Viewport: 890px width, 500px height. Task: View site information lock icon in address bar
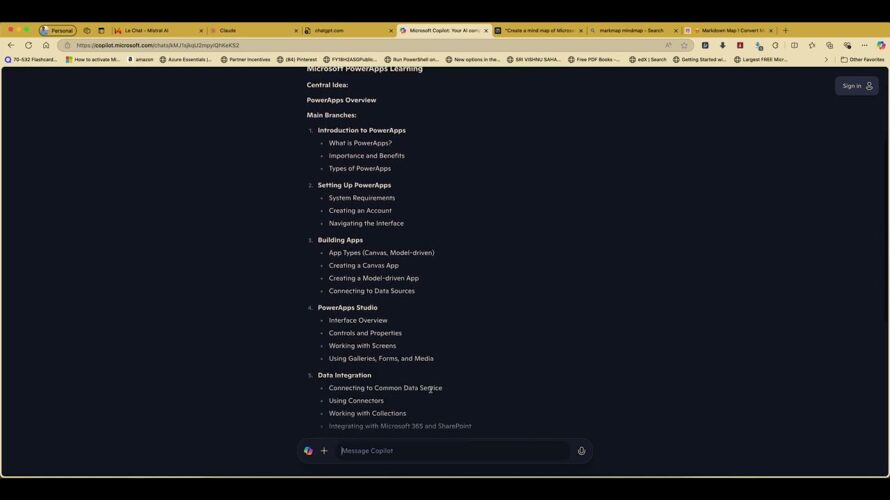(x=68, y=45)
